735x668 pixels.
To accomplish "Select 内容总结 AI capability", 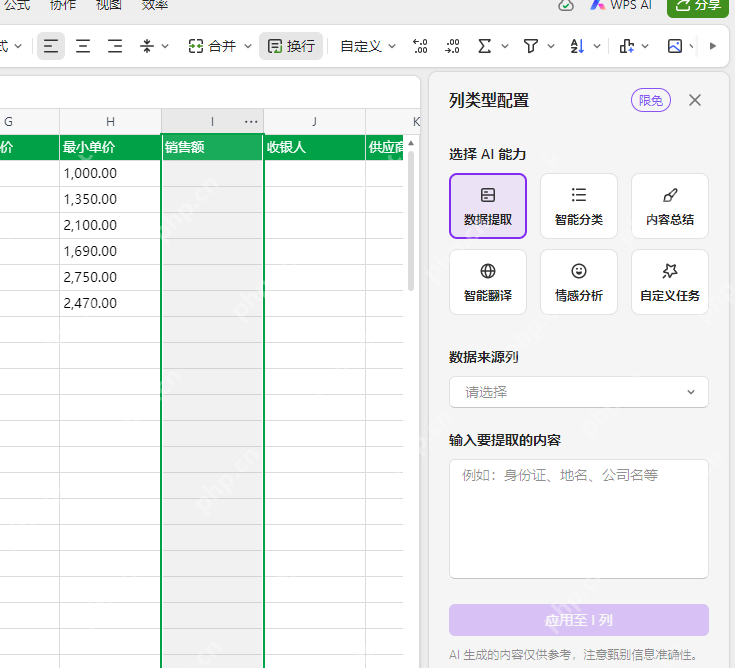I will [x=669, y=206].
